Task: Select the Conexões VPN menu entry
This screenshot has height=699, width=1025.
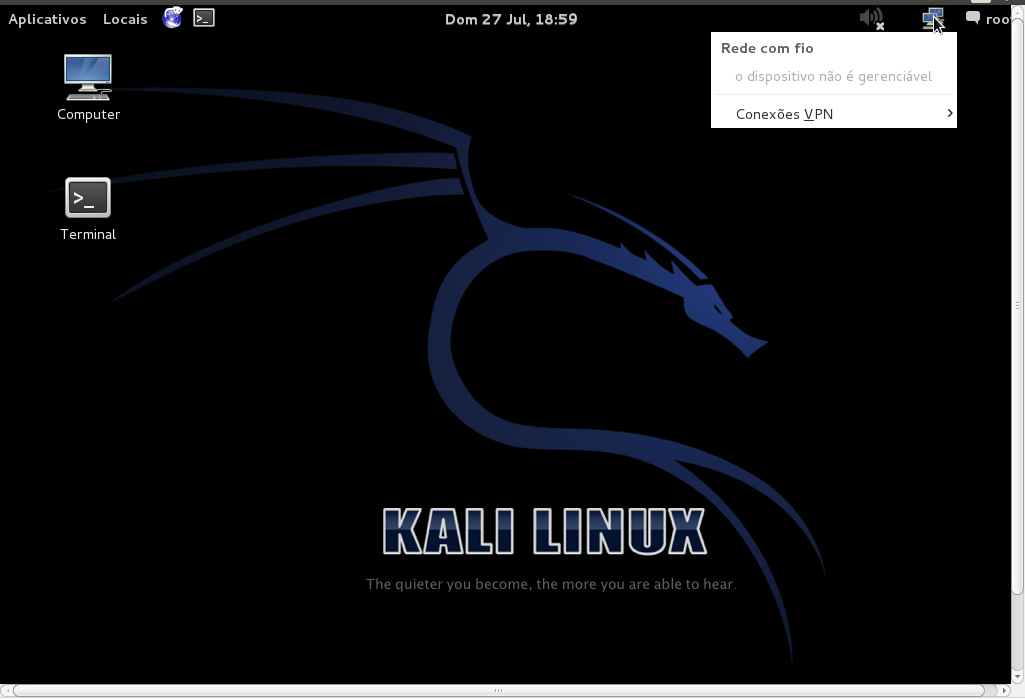Action: coord(784,114)
